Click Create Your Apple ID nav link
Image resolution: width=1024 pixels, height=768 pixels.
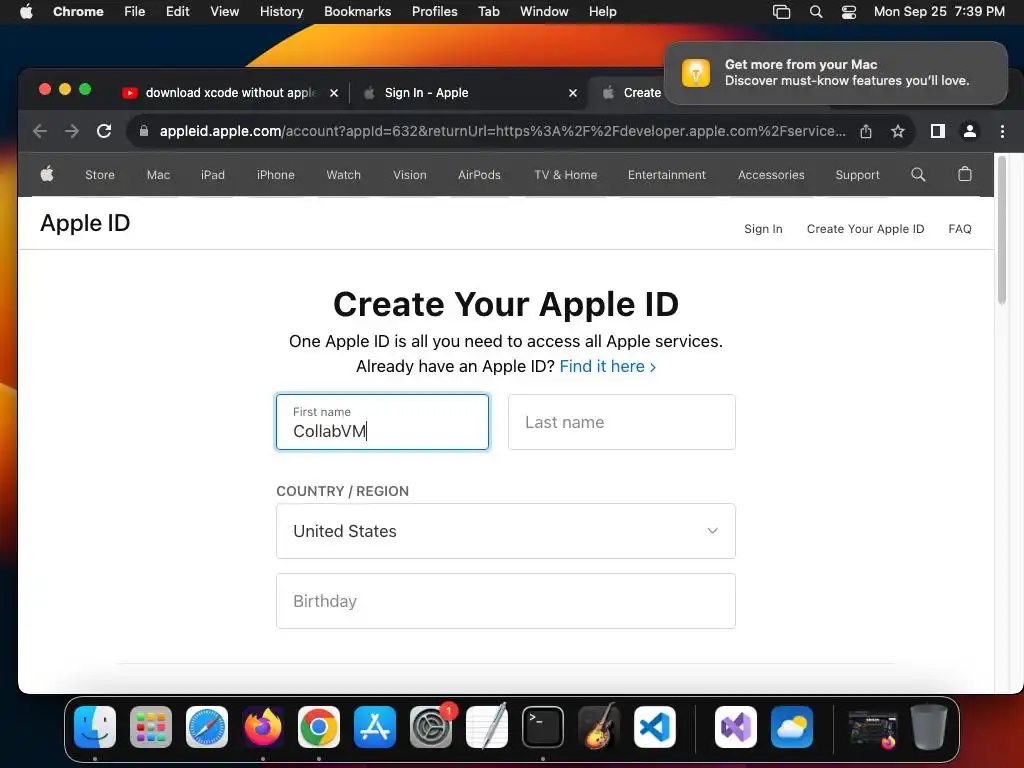865,229
